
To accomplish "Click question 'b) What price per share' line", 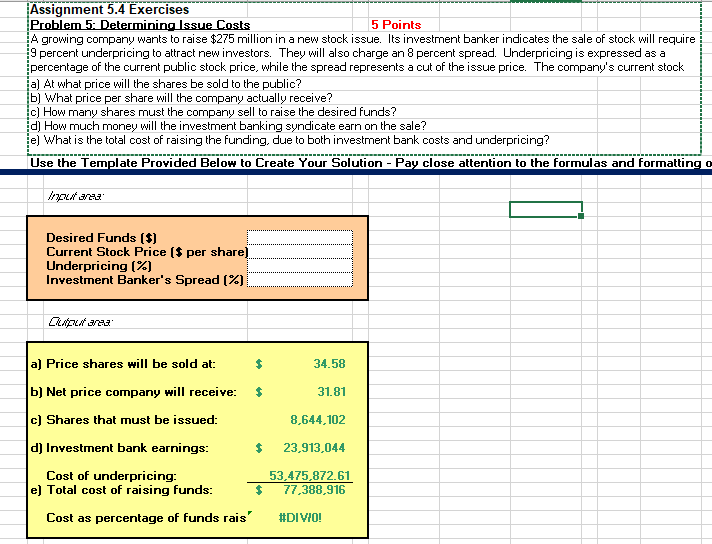I will 181,98.
